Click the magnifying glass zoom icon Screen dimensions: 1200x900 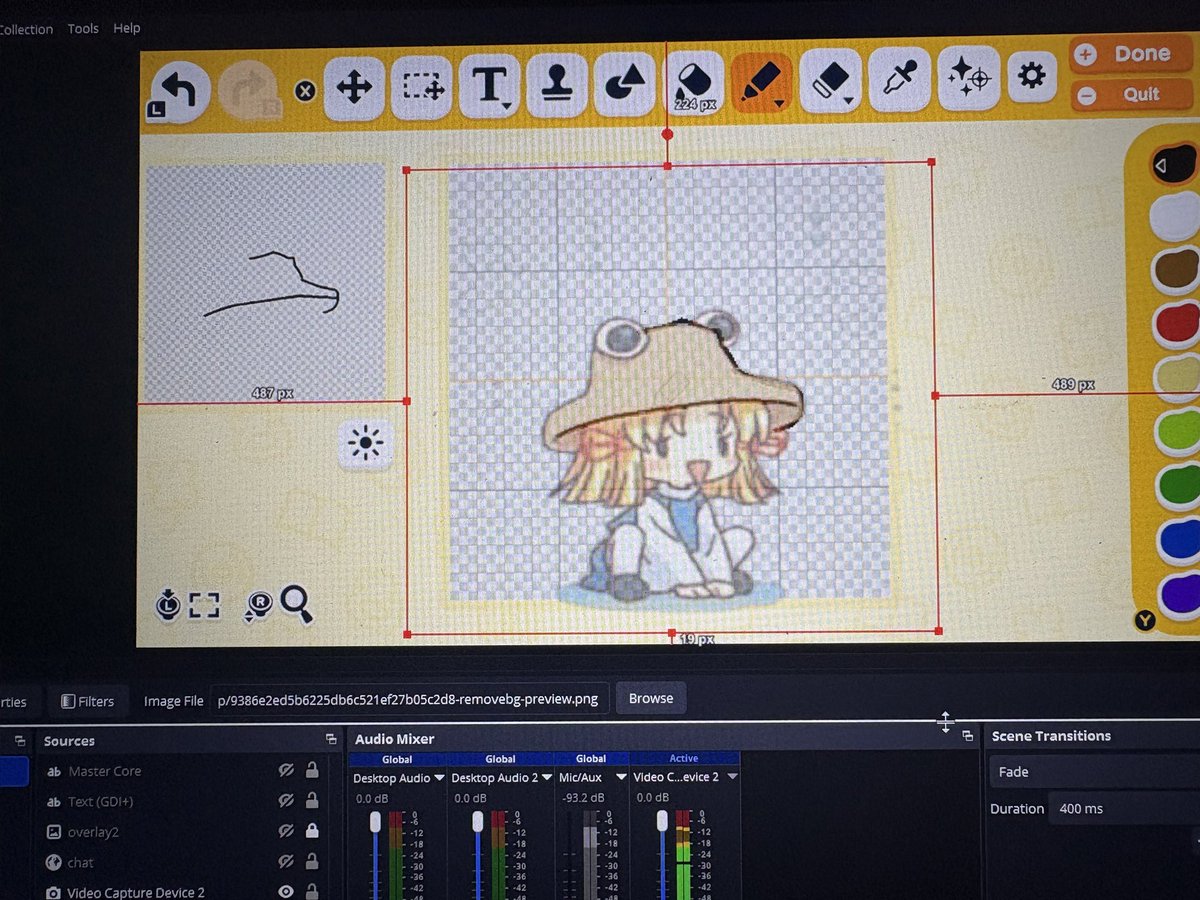coord(297,604)
